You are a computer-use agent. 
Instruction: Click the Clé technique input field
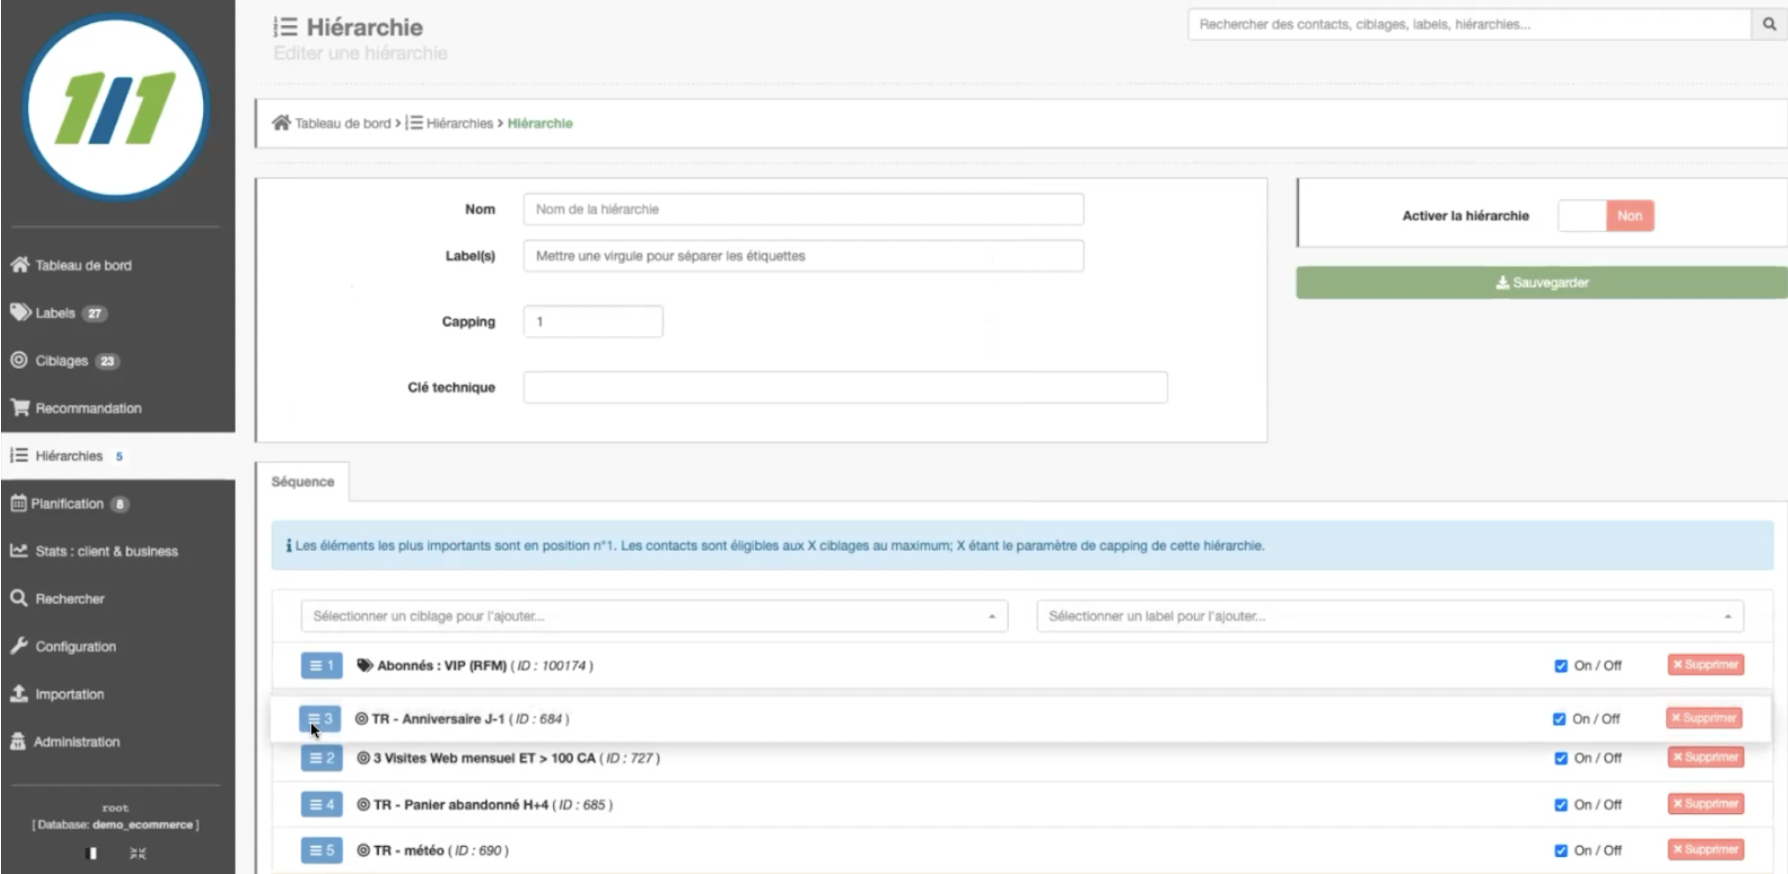[x=845, y=388]
